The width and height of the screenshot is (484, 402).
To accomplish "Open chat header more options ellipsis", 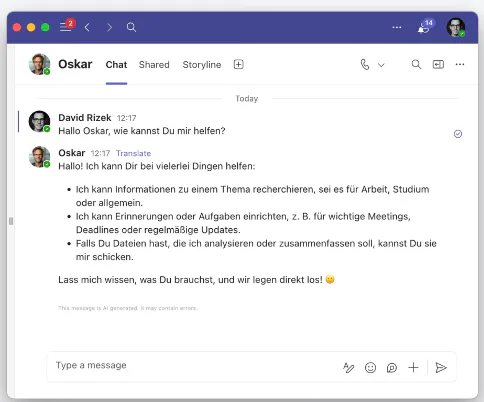I will coord(460,64).
